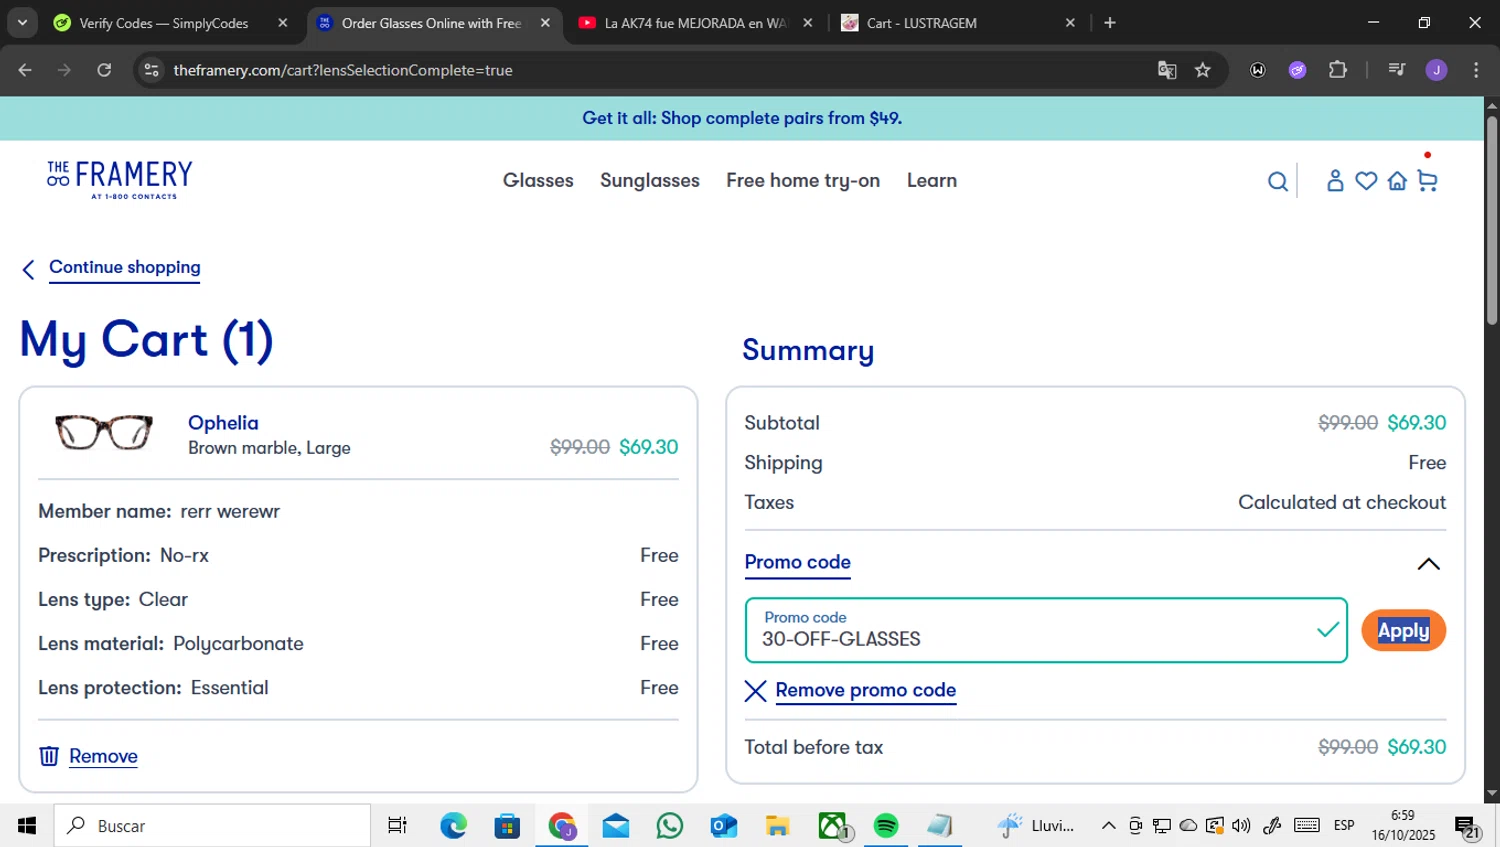
Task: Click the Ophelia glasses thumbnail
Action: point(104,433)
